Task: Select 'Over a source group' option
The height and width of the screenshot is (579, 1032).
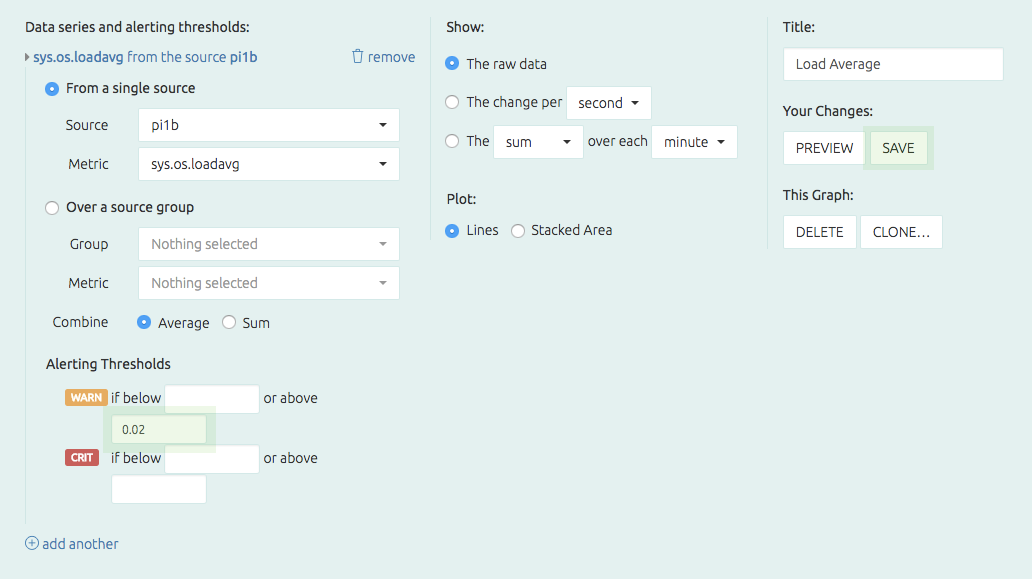Action: coord(52,208)
